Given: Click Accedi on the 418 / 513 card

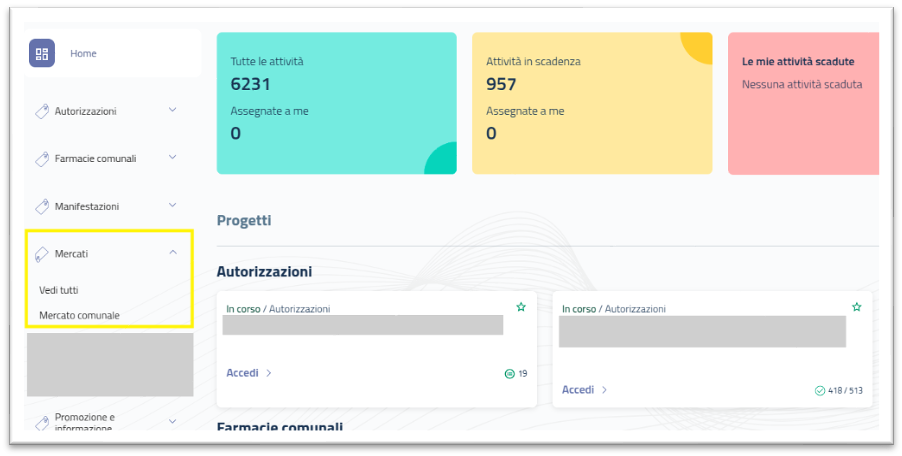Looking at the screenshot, I should [578, 390].
